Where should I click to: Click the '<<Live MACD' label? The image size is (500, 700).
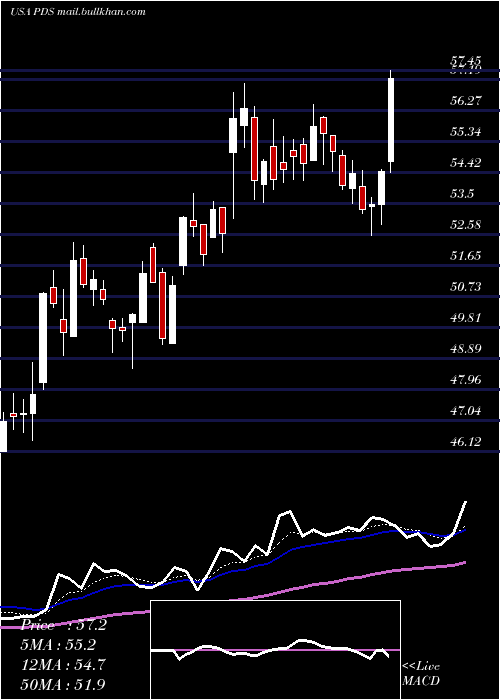tap(421, 673)
